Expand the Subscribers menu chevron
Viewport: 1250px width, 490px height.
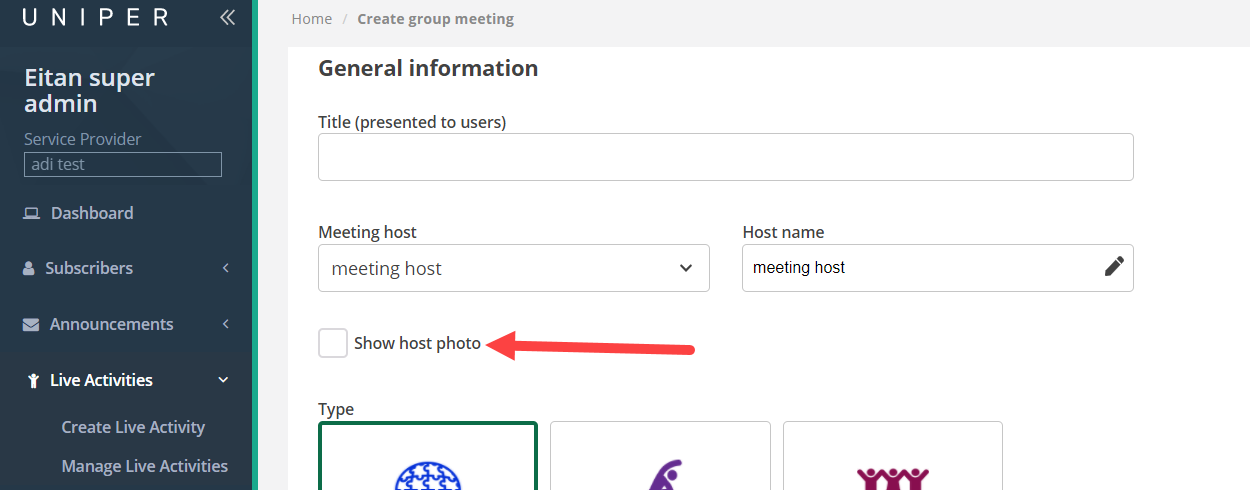(226, 268)
